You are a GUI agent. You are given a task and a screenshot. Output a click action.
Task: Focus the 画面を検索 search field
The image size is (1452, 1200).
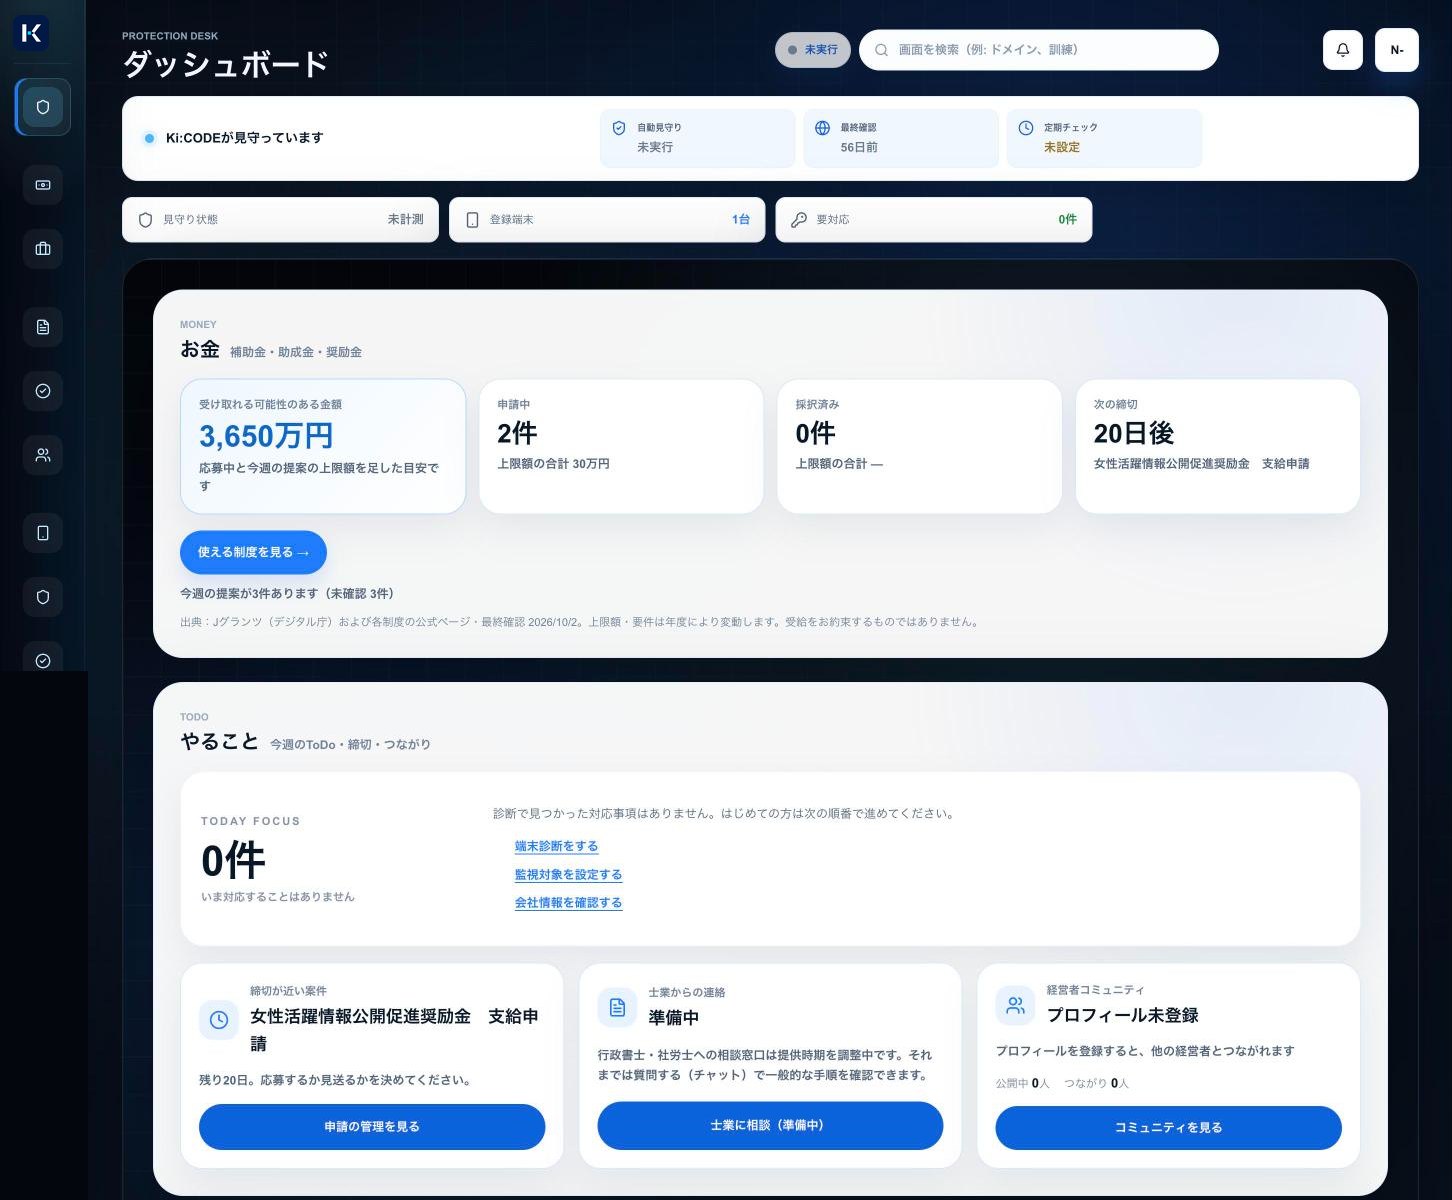click(x=1039, y=50)
